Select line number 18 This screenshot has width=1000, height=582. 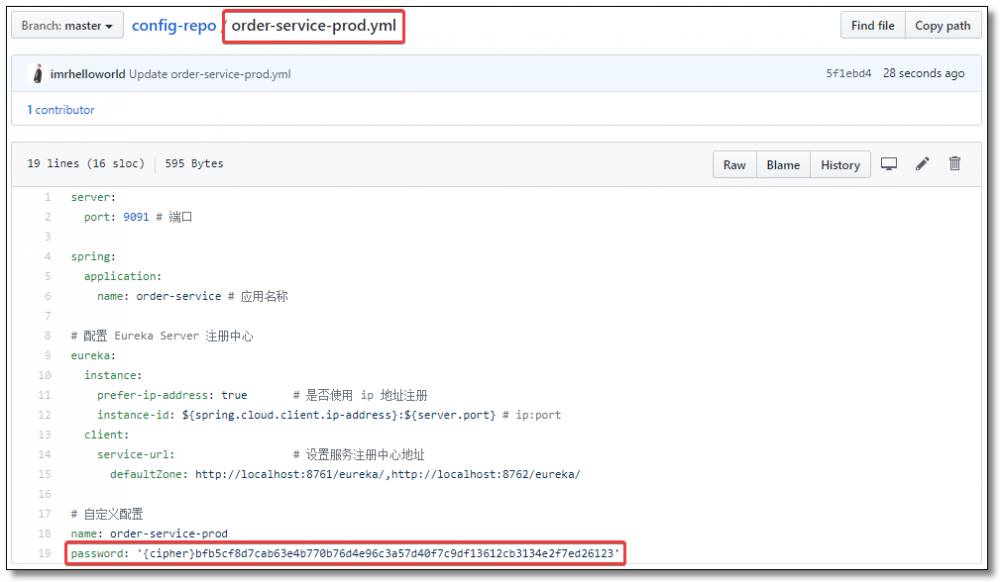tap(44, 534)
